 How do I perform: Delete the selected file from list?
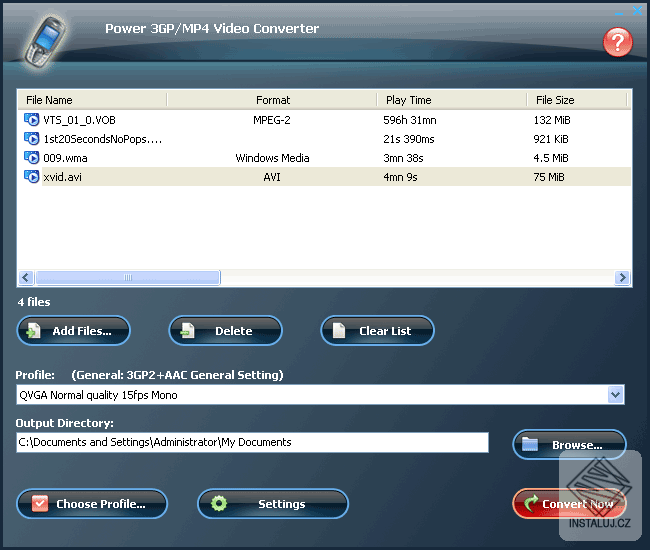[226, 331]
